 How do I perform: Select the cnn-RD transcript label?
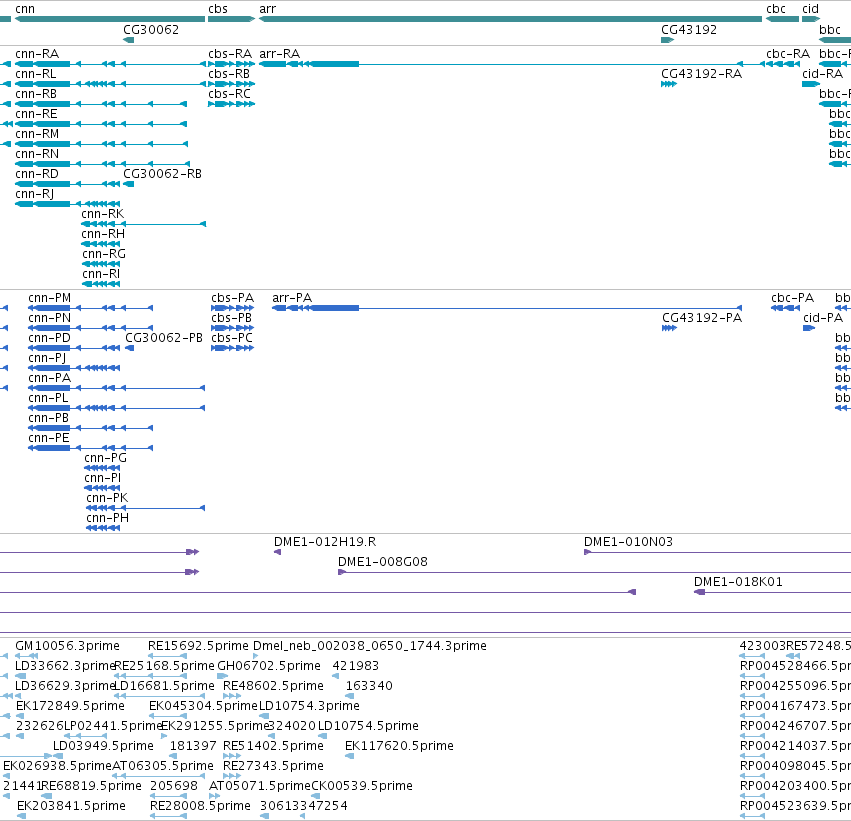[x=37, y=174]
